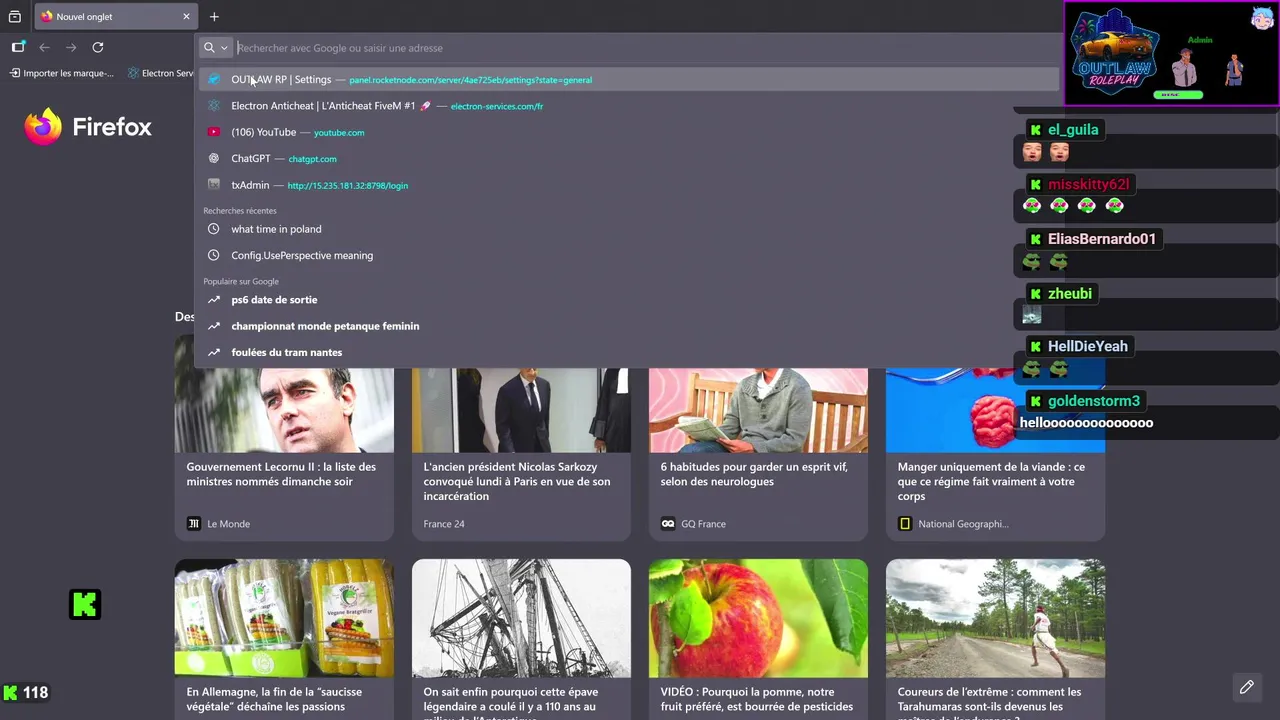This screenshot has width=1280, height=720.
Task: Click Kick logo icon at bottom left
Action: [85, 604]
